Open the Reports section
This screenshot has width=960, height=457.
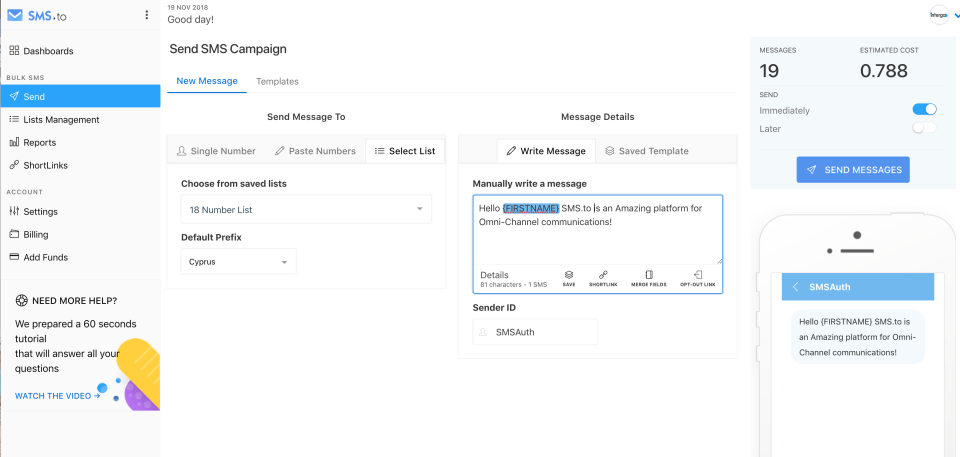pos(39,143)
